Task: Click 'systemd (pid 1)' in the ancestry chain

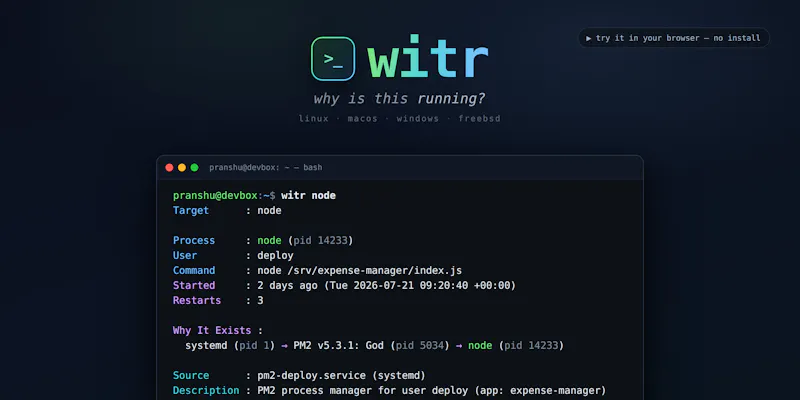Action: [230, 345]
